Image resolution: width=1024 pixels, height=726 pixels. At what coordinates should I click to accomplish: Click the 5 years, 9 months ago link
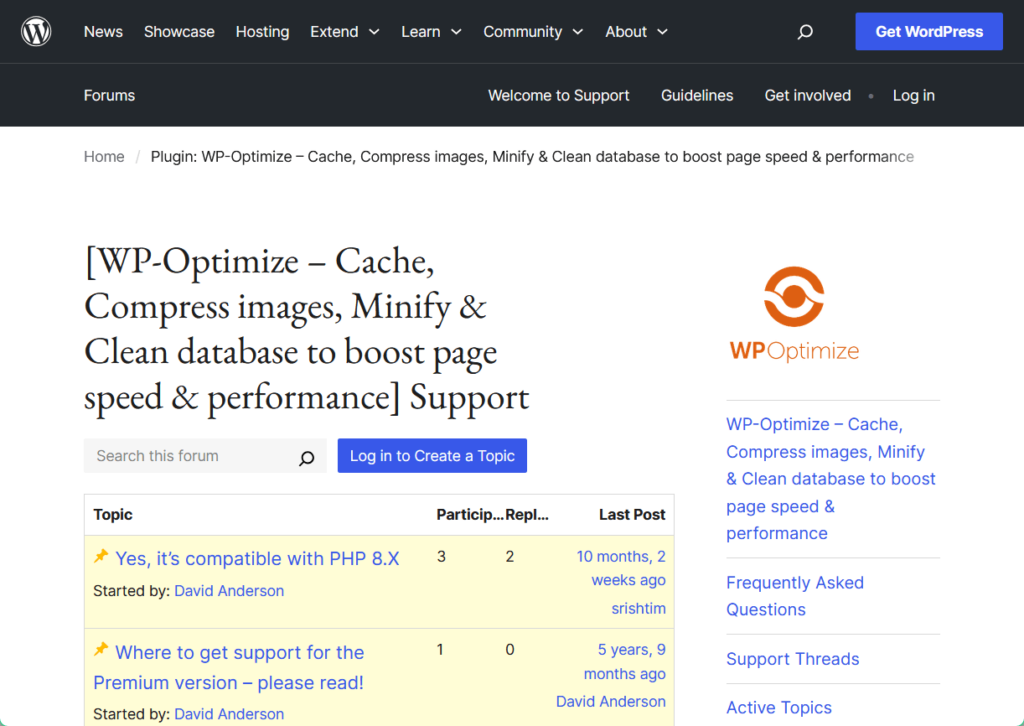click(x=625, y=661)
